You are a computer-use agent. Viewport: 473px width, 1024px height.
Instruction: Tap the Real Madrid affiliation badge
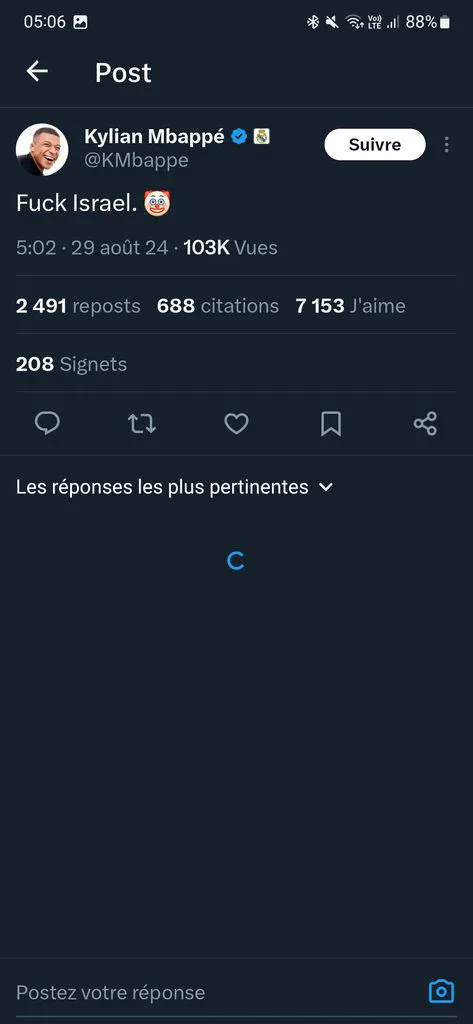pos(261,136)
